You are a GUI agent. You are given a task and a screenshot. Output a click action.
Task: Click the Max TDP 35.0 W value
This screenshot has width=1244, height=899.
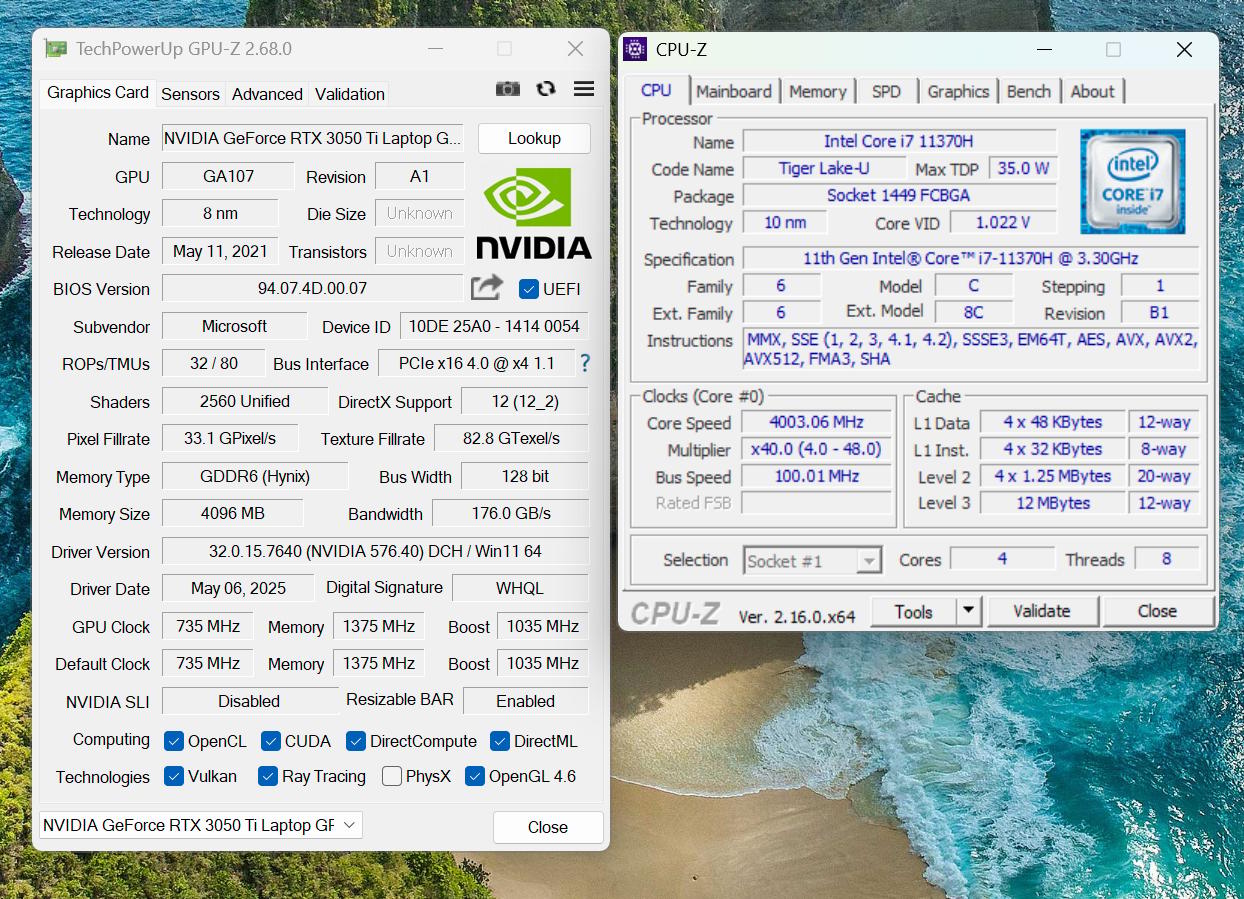[x=1023, y=168]
